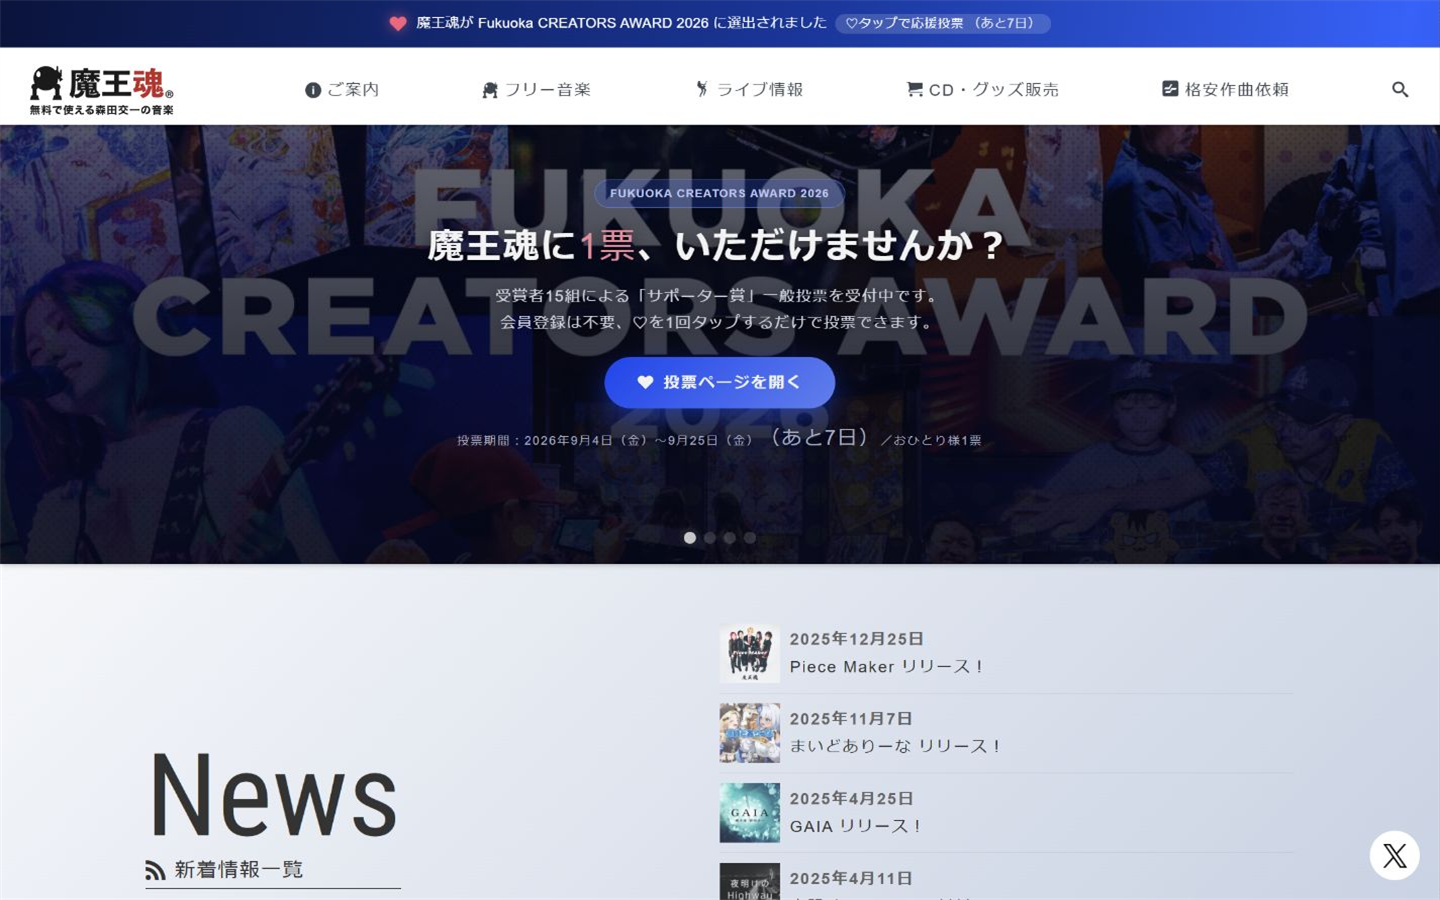The width and height of the screenshot is (1440, 900).
Task: Select the second carousel dot
Action: tap(710, 538)
